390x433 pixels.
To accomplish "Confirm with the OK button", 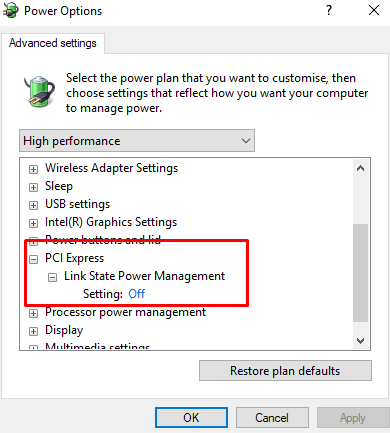I will [x=191, y=417].
